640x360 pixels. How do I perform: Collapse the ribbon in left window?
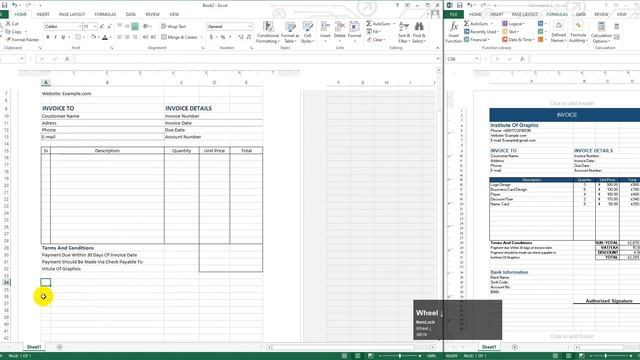point(438,48)
